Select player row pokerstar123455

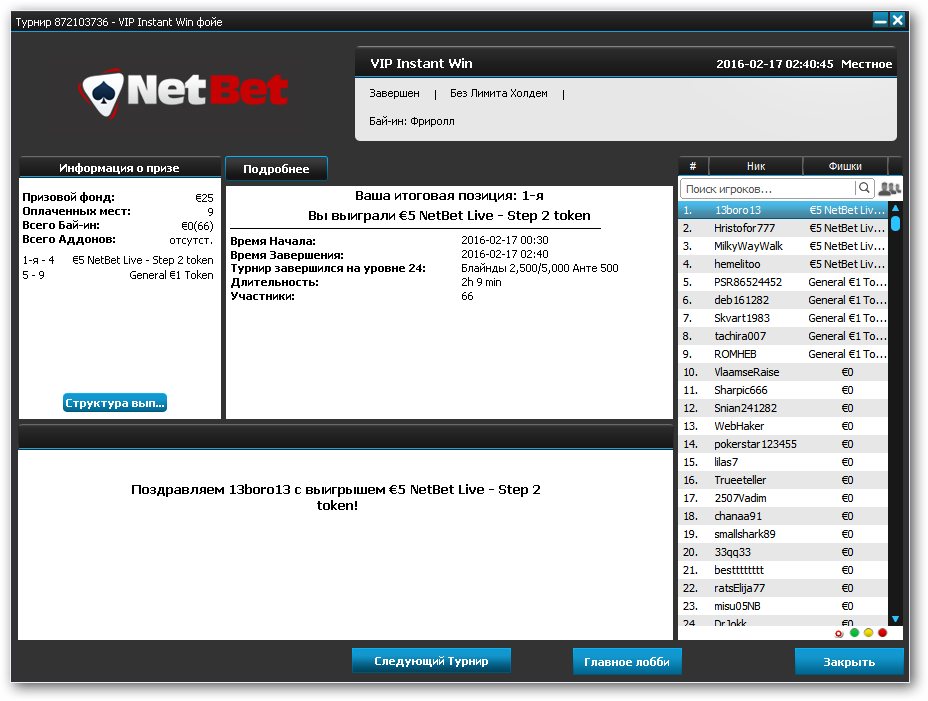(x=783, y=444)
